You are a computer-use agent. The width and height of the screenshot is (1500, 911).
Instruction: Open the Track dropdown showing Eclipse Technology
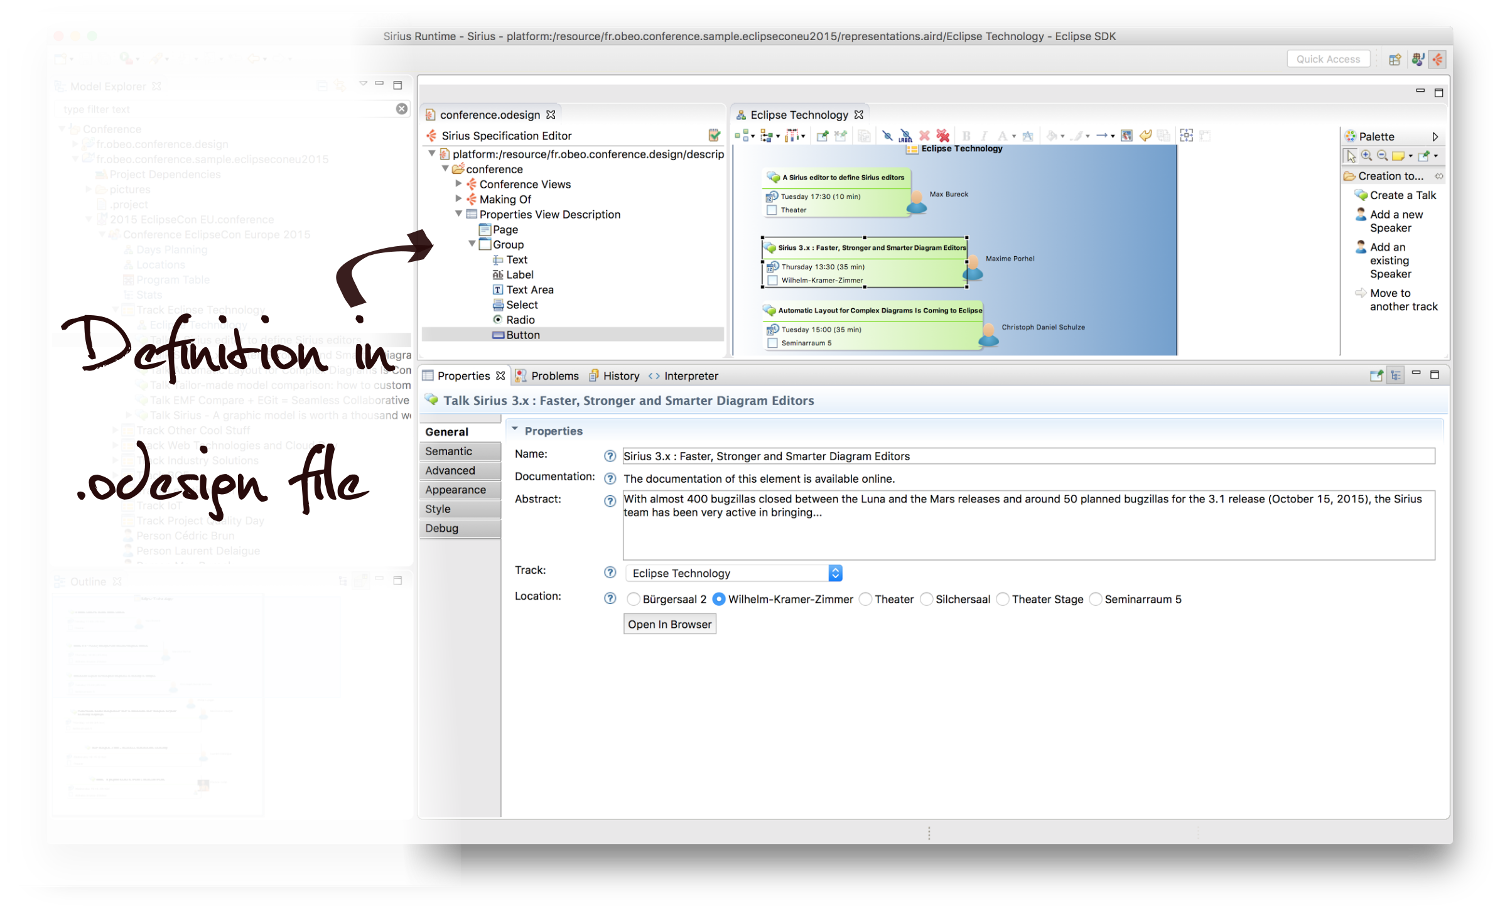point(734,573)
